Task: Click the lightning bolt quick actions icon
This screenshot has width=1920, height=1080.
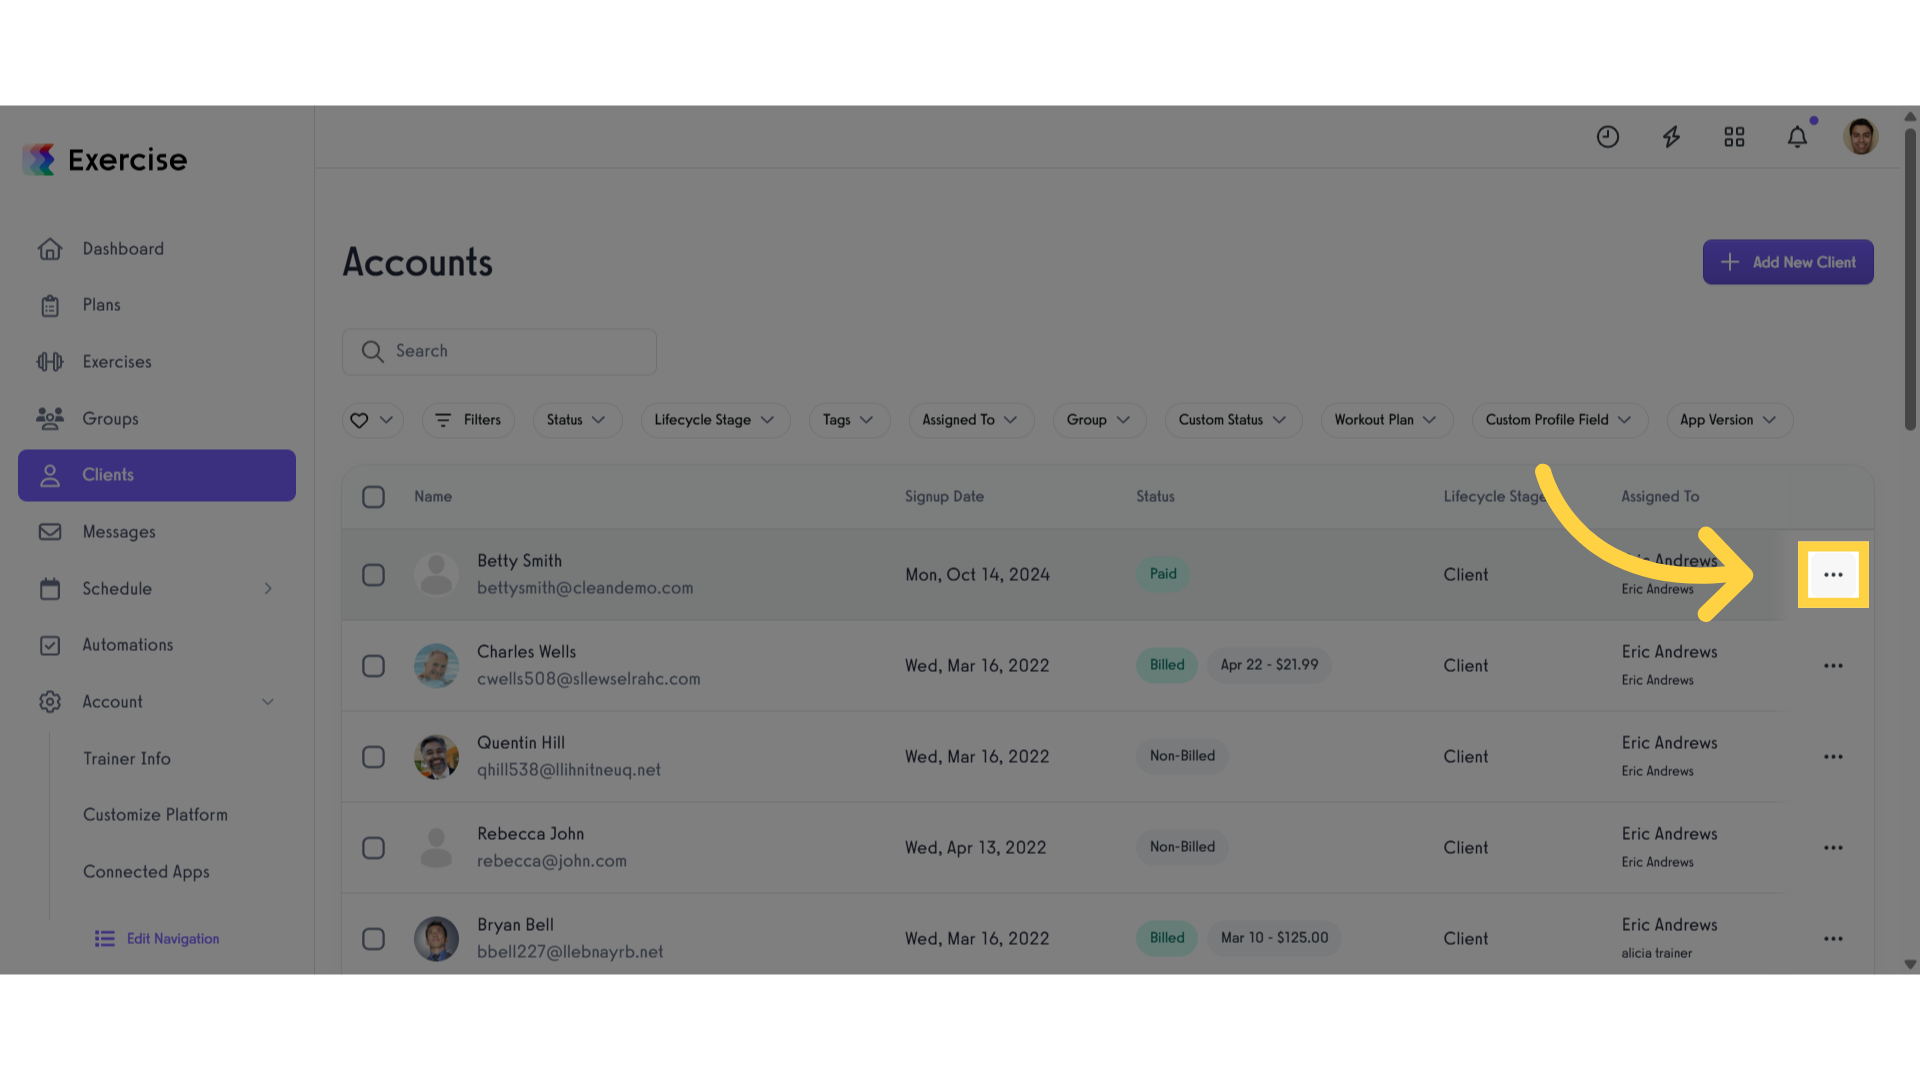Action: click(1671, 137)
